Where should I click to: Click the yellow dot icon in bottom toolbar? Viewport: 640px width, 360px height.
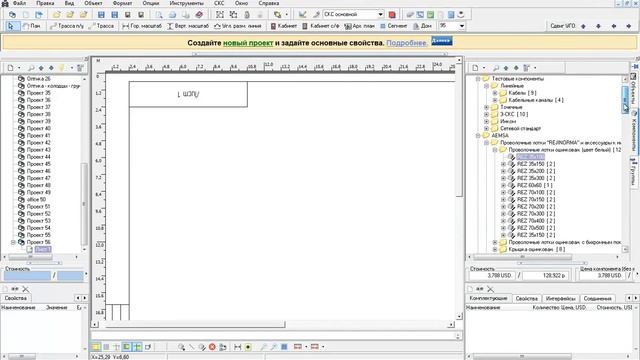[248, 347]
